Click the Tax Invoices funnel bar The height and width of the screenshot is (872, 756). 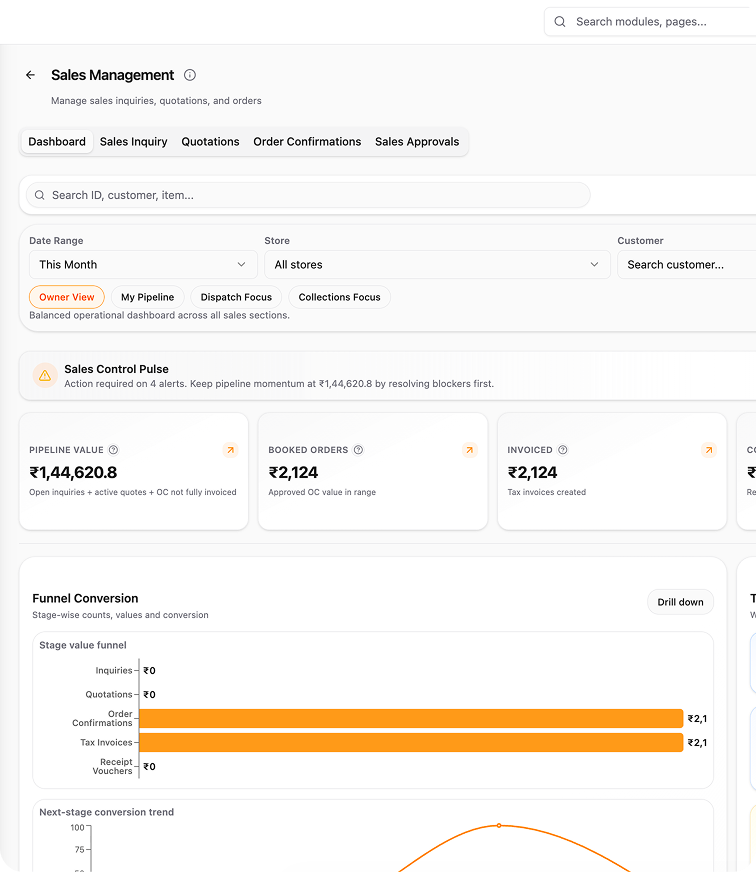pyautogui.click(x=411, y=742)
